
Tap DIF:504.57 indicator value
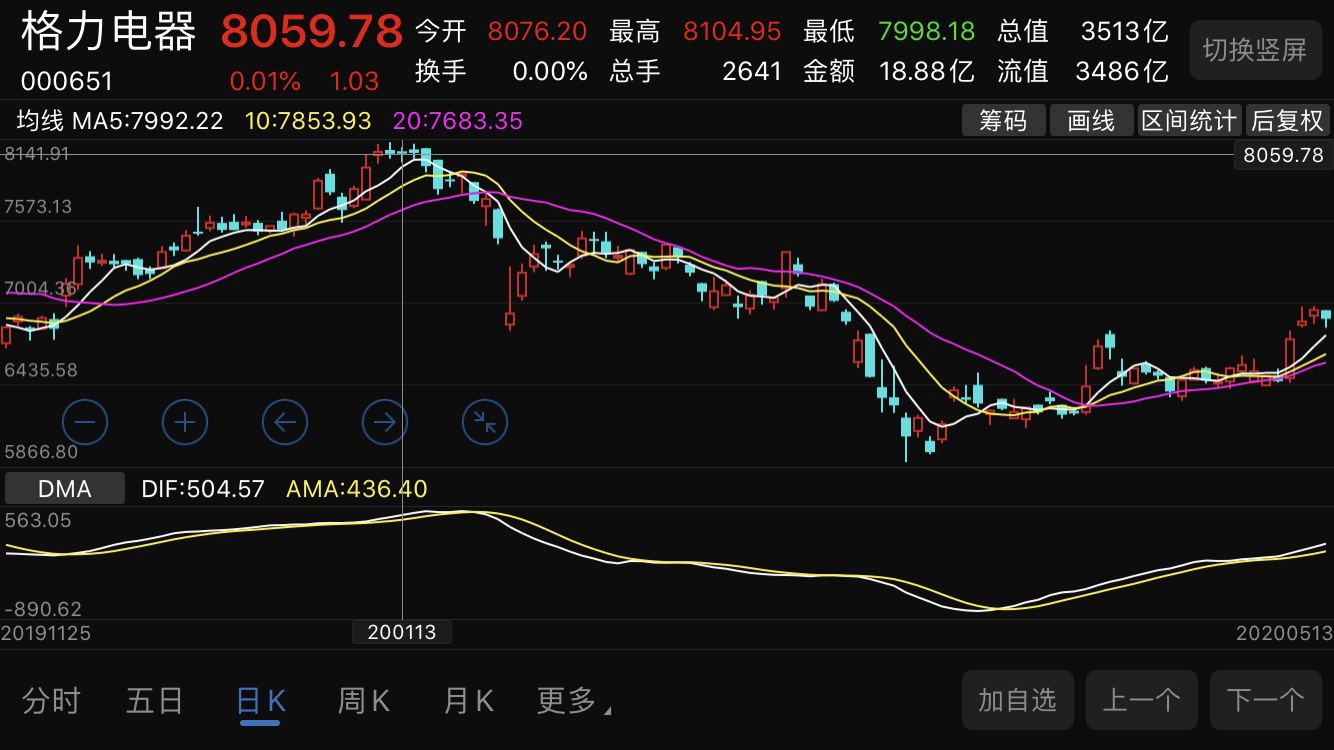[203, 489]
